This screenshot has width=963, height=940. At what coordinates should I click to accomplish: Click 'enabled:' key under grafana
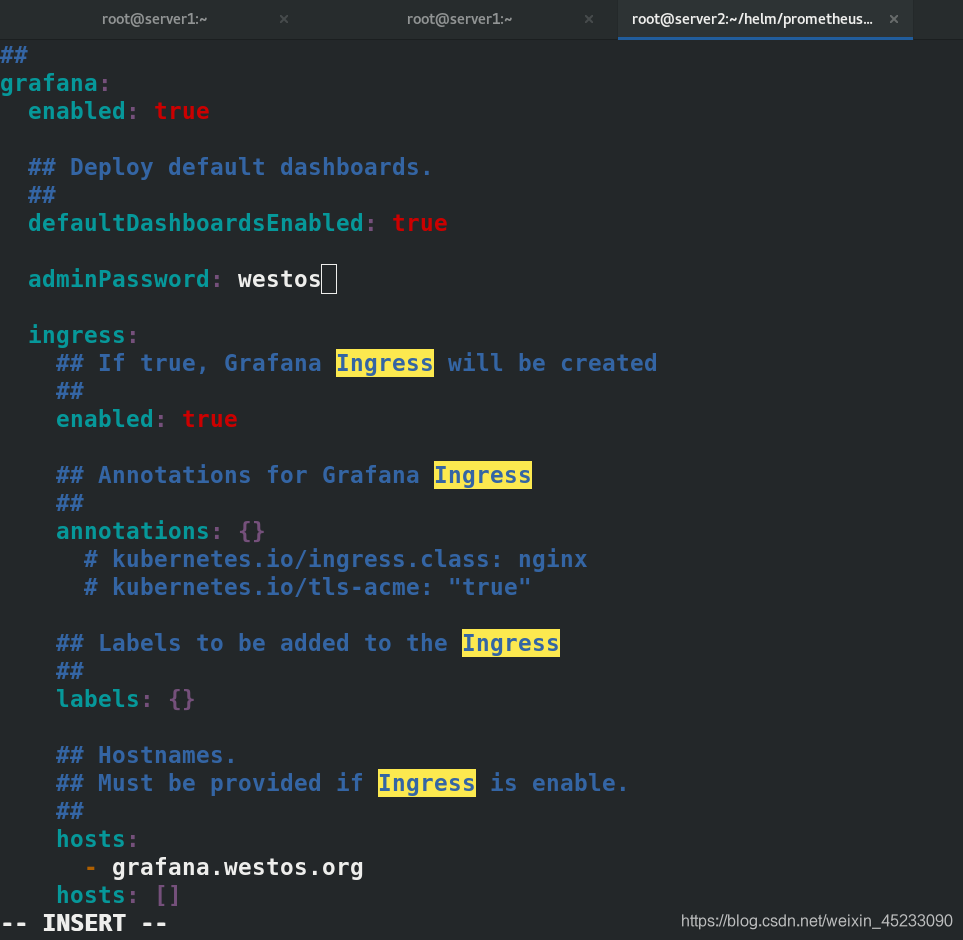point(83,111)
